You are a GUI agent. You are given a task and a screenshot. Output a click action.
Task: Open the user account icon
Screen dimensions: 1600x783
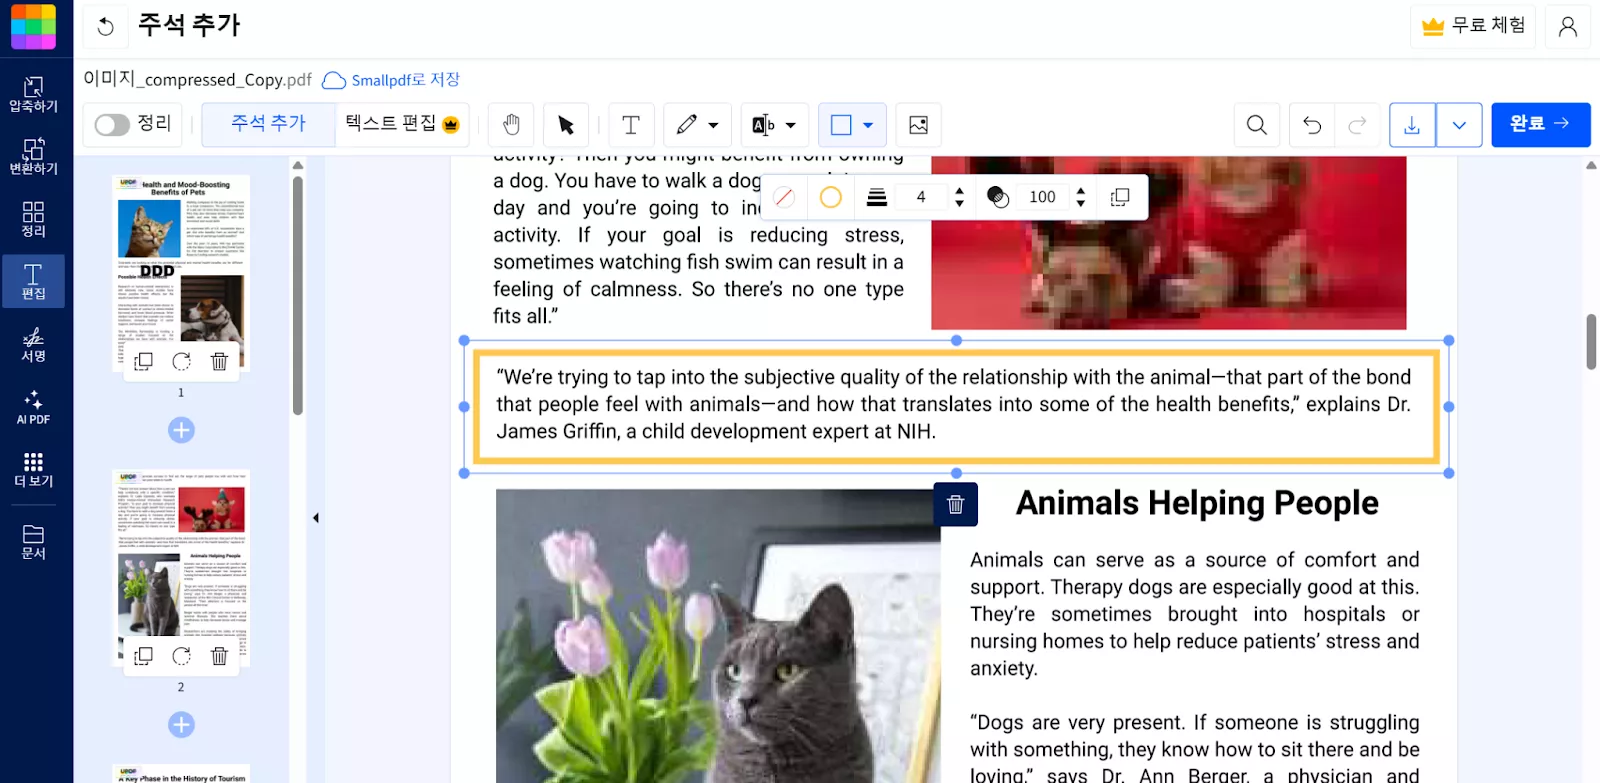pos(1568,27)
